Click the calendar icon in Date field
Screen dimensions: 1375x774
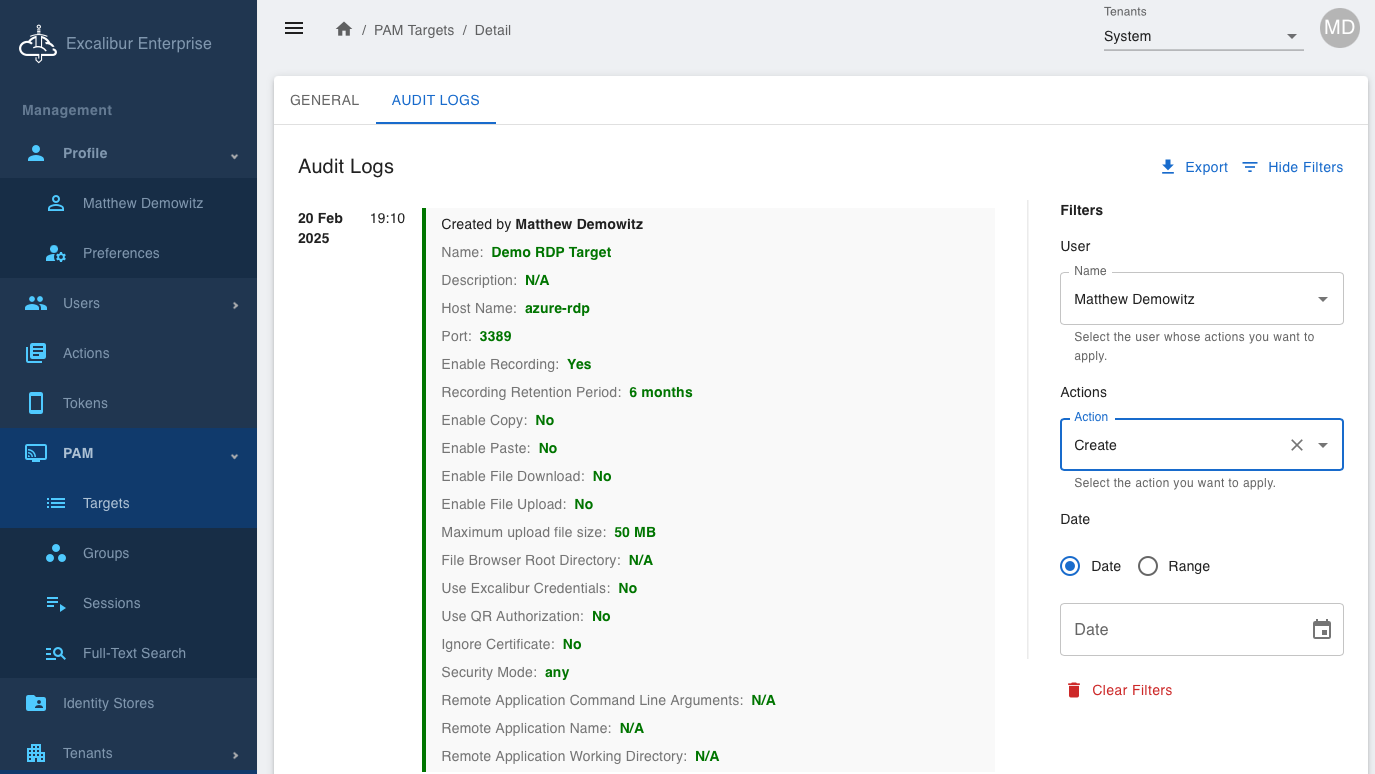[x=1322, y=629]
